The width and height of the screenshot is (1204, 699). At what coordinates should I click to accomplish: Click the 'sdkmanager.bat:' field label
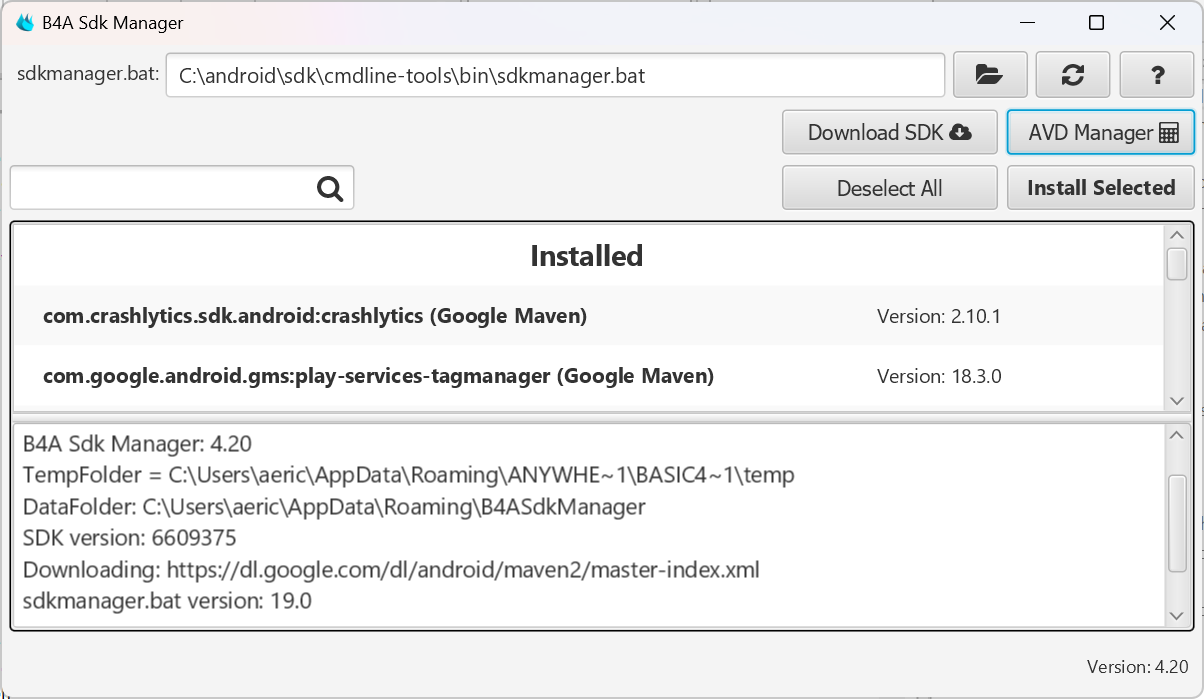(88, 74)
